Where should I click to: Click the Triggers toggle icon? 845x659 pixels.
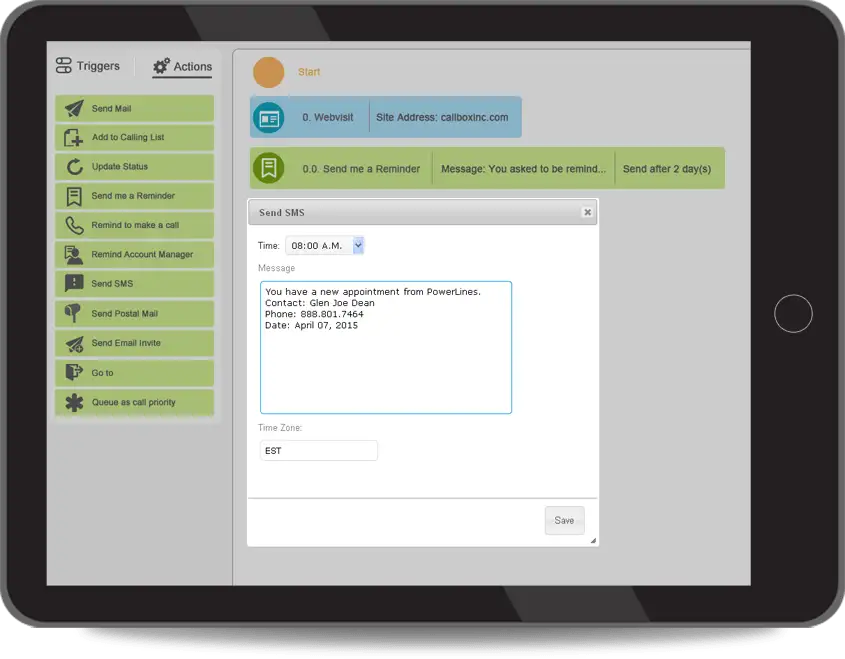64,66
